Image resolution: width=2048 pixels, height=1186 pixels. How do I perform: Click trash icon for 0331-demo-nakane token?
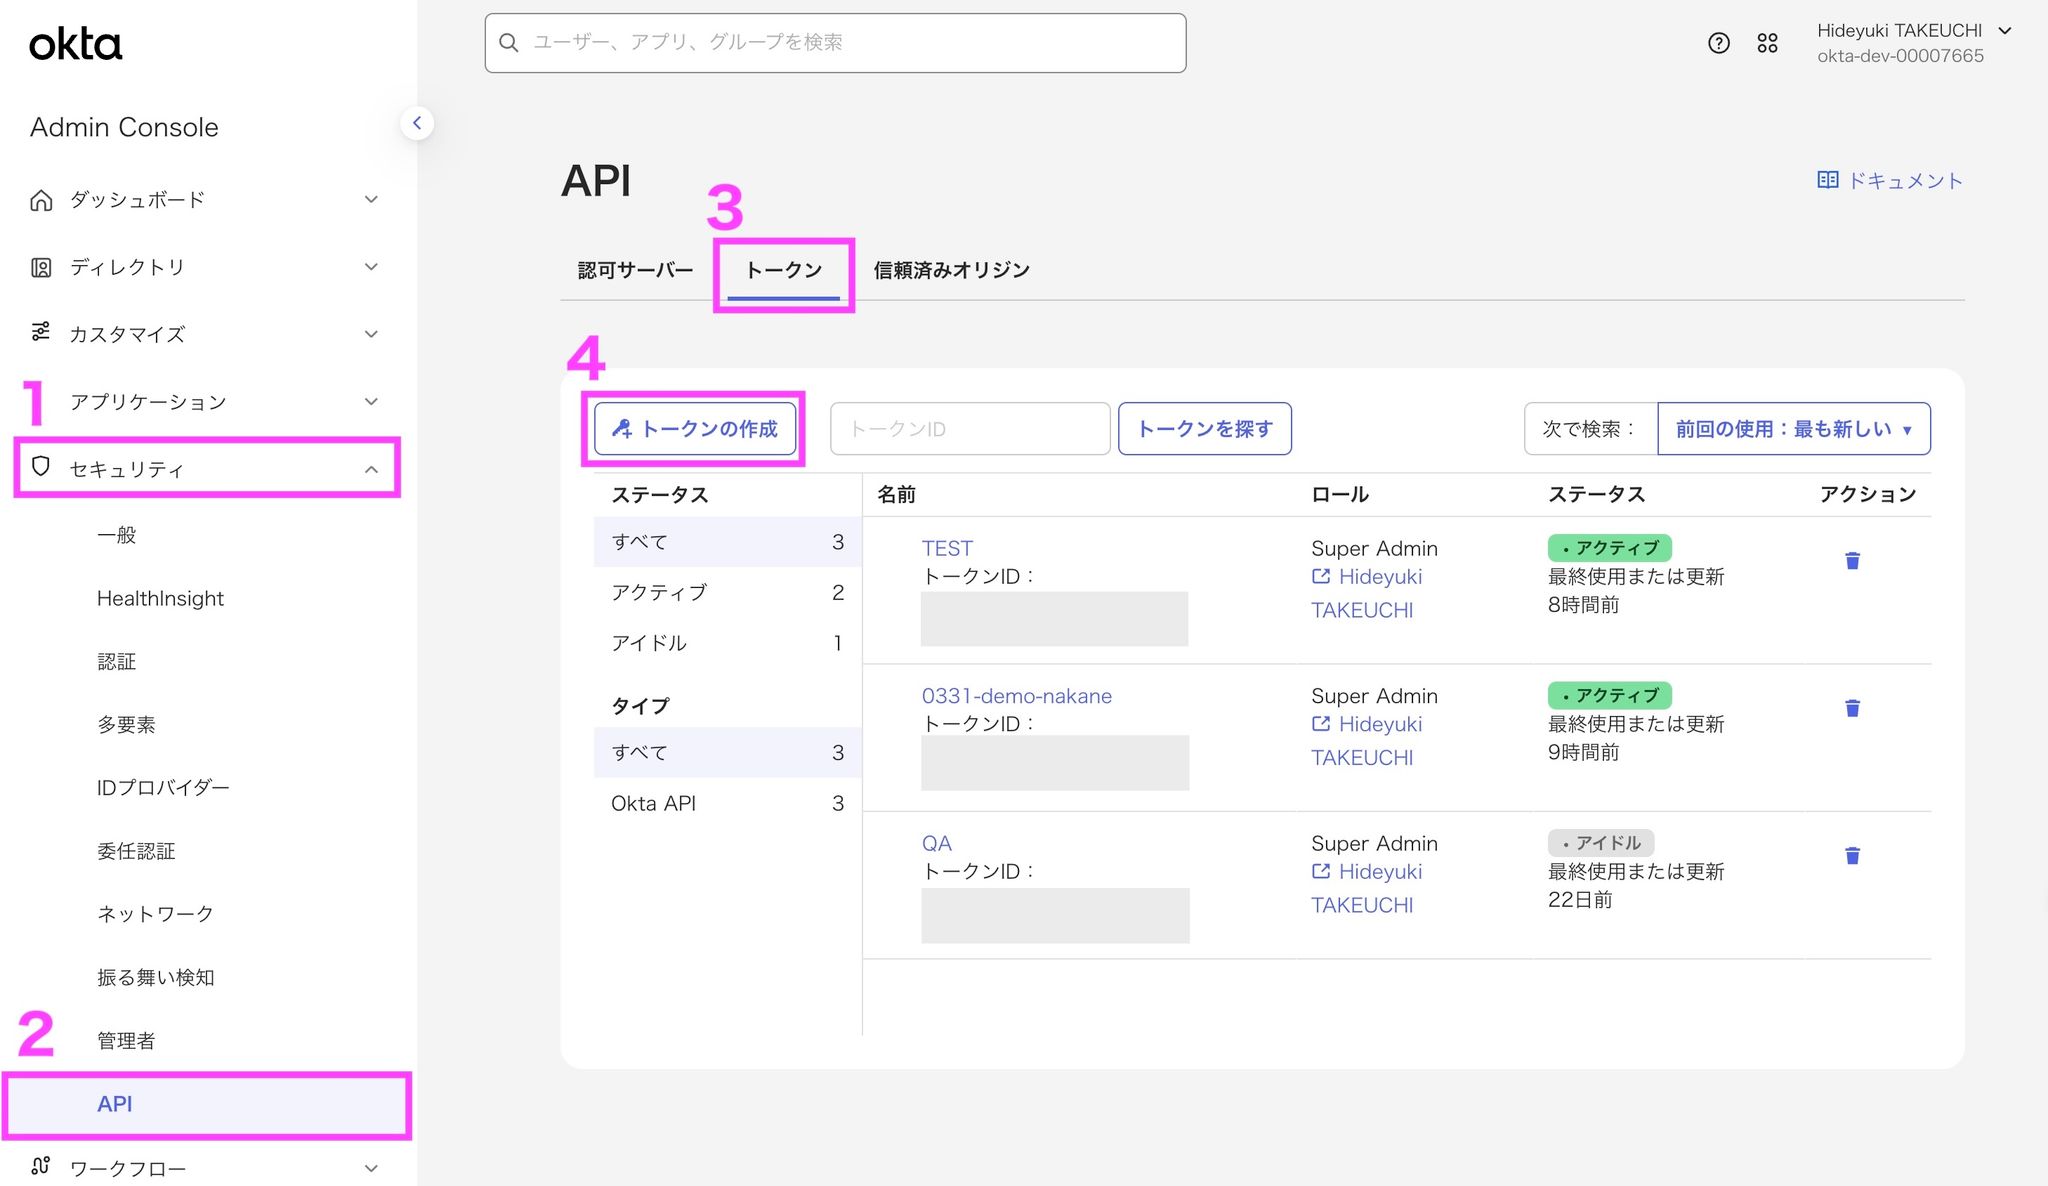coord(1852,708)
